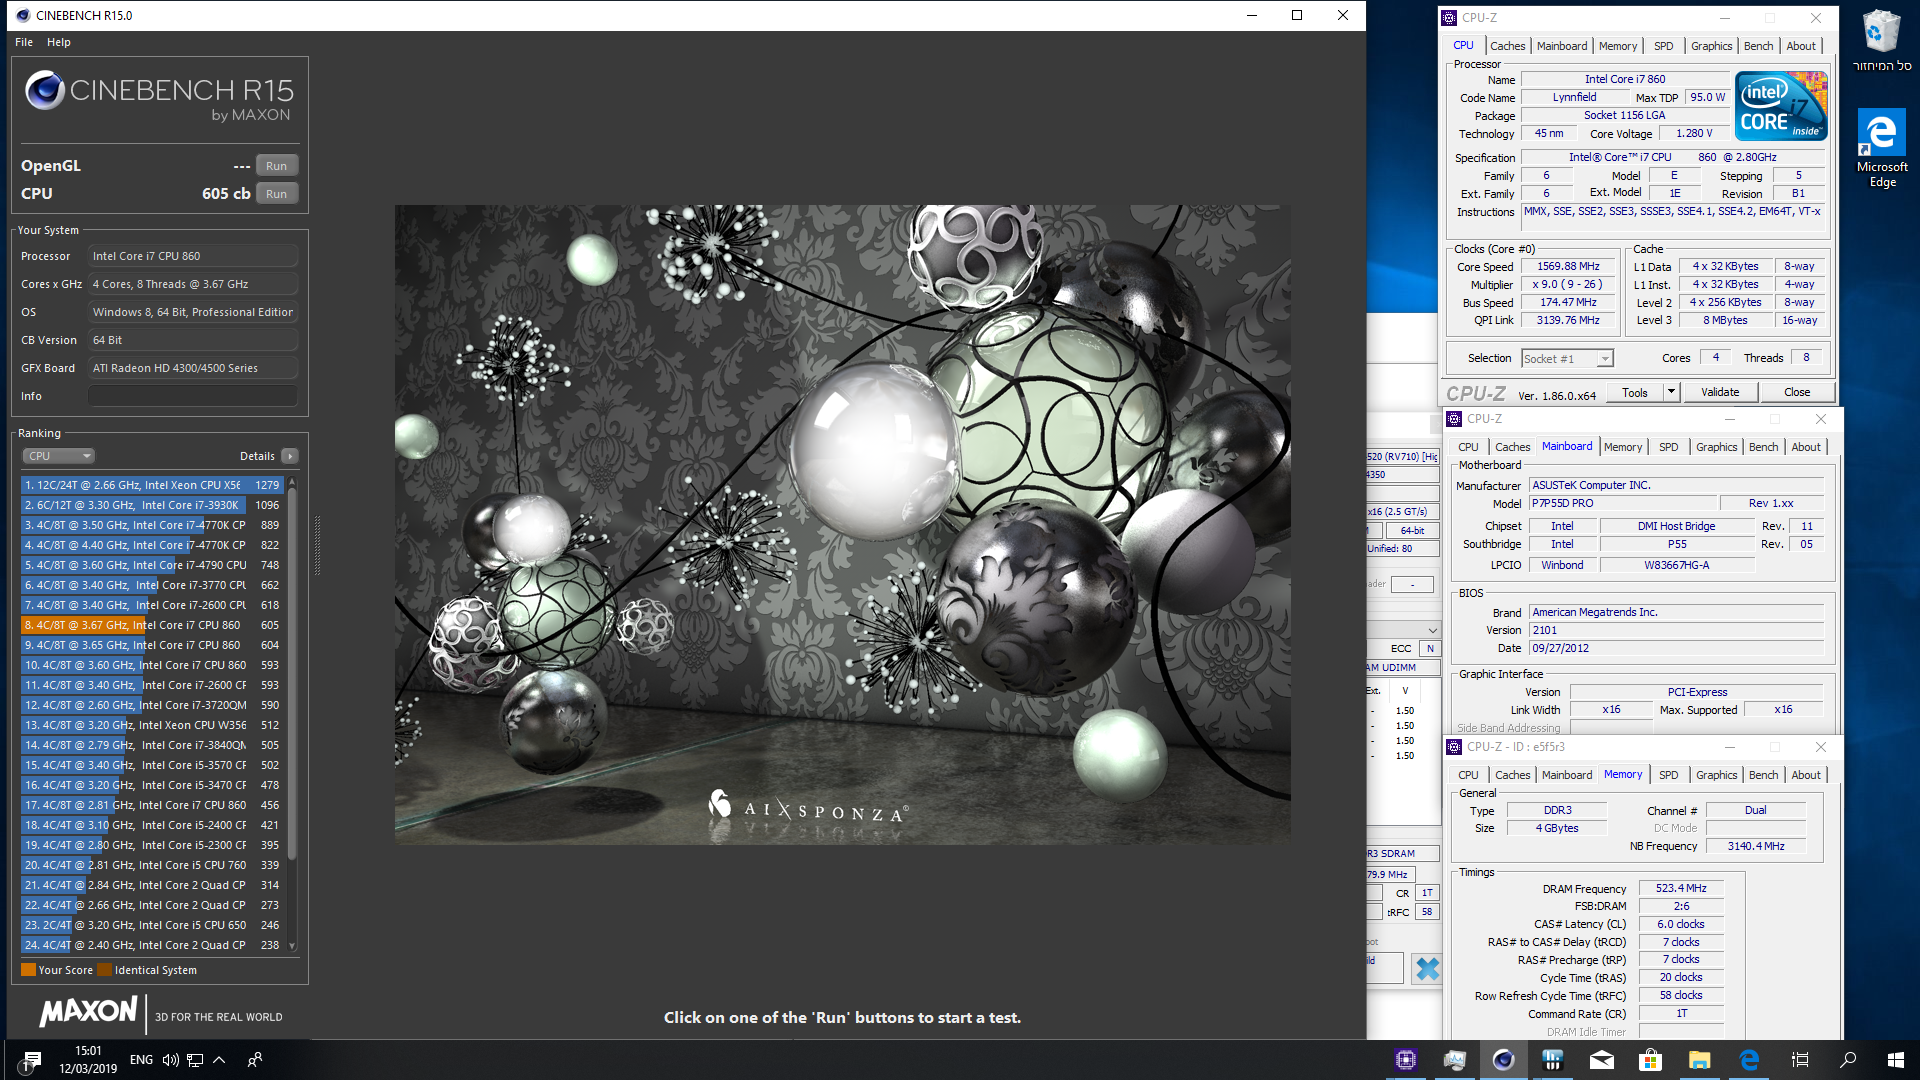This screenshot has height=1080, width=1920.
Task: Open the File menu in Cinebench
Action: [24, 42]
